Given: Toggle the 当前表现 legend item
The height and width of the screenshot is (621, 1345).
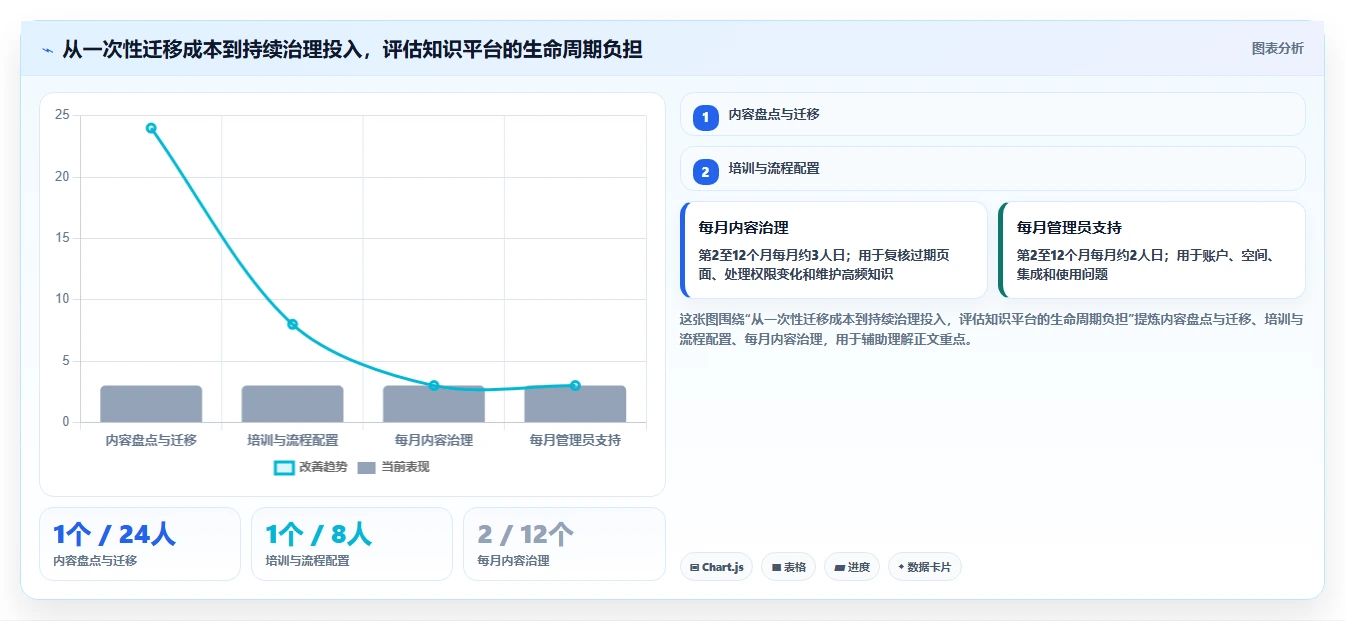Looking at the screenshot, I should pyautogui.click(x=393, y=467).
